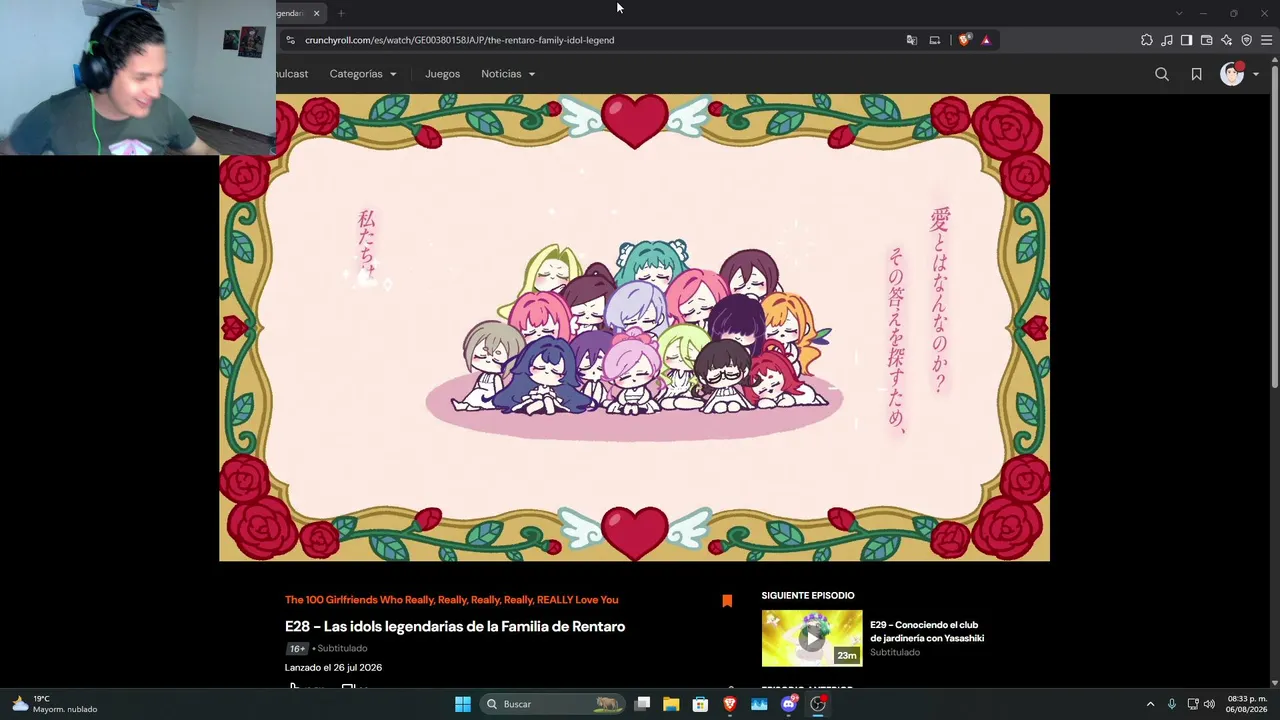Click the SIGUIENTE EPISODIO heading
This screenshot has width=1280, height=720.
click(808, 596)
